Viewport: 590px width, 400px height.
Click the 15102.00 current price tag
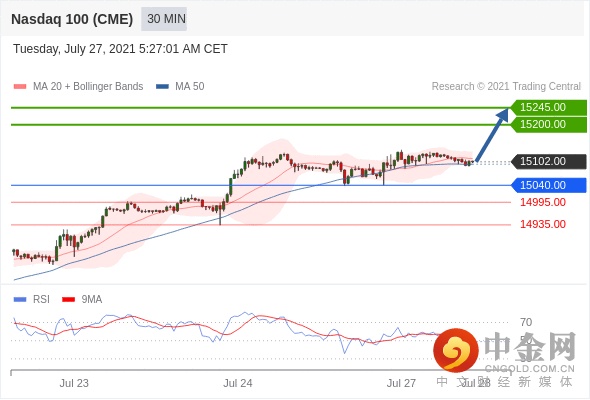pyautogui.click(x=549, y=161)
